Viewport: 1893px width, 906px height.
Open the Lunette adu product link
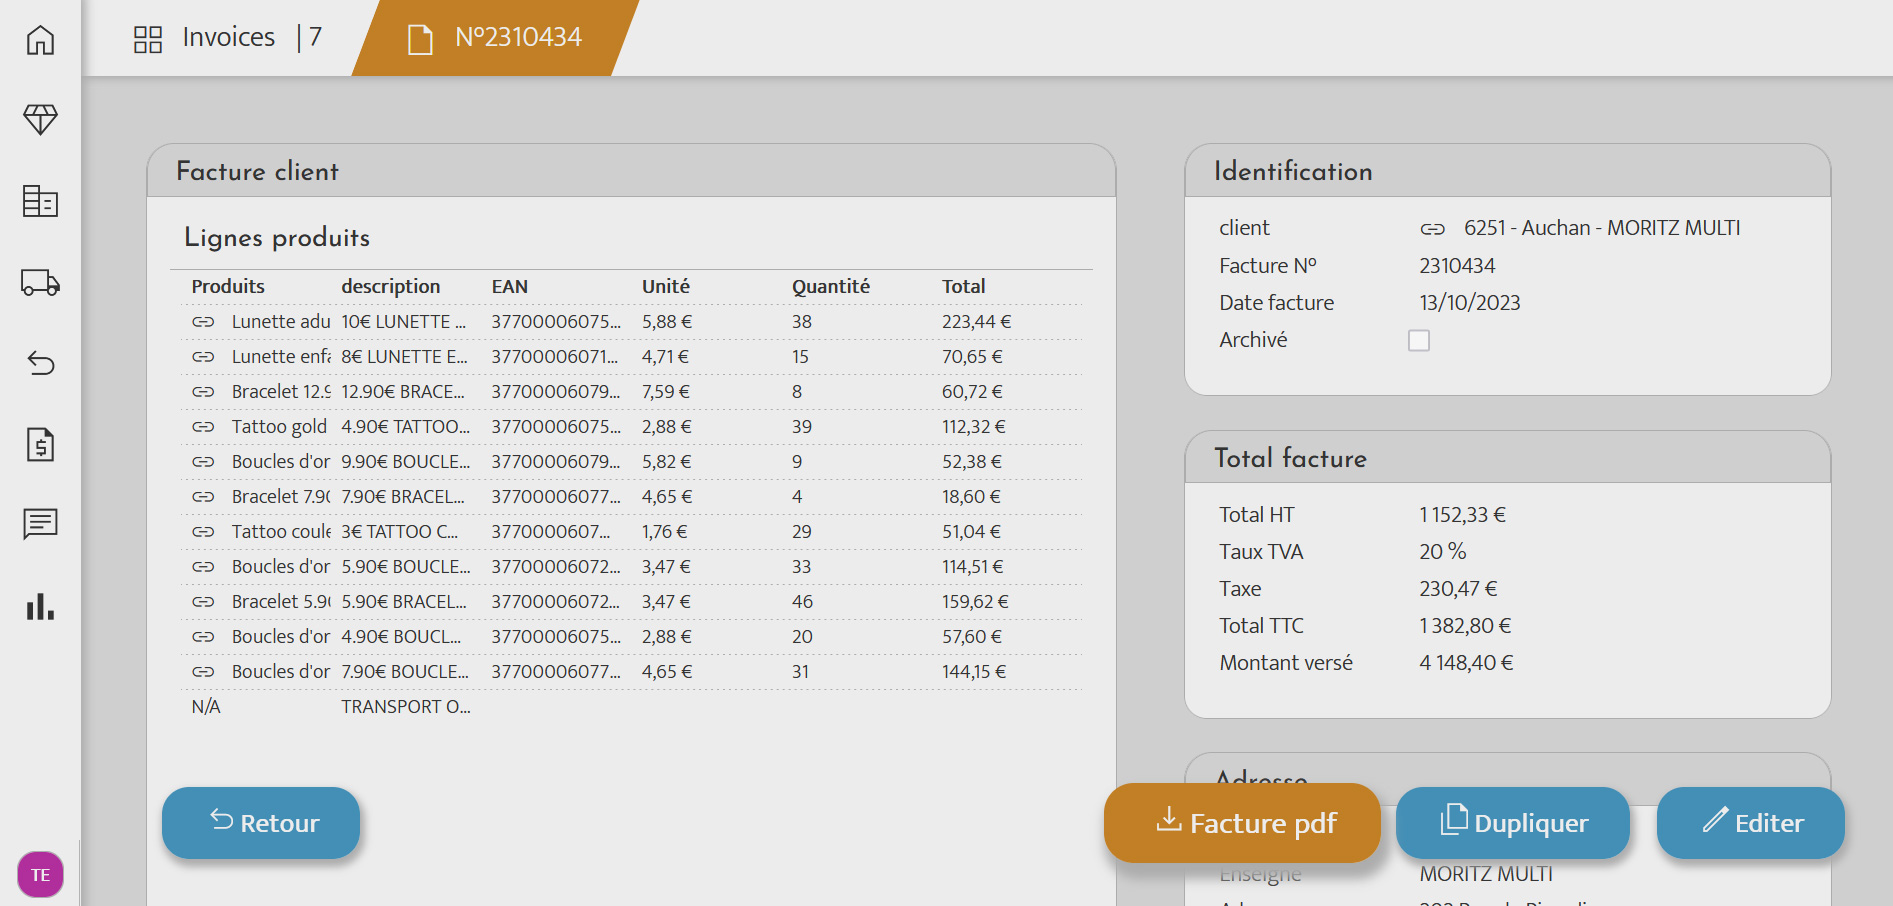coord(281,321)
